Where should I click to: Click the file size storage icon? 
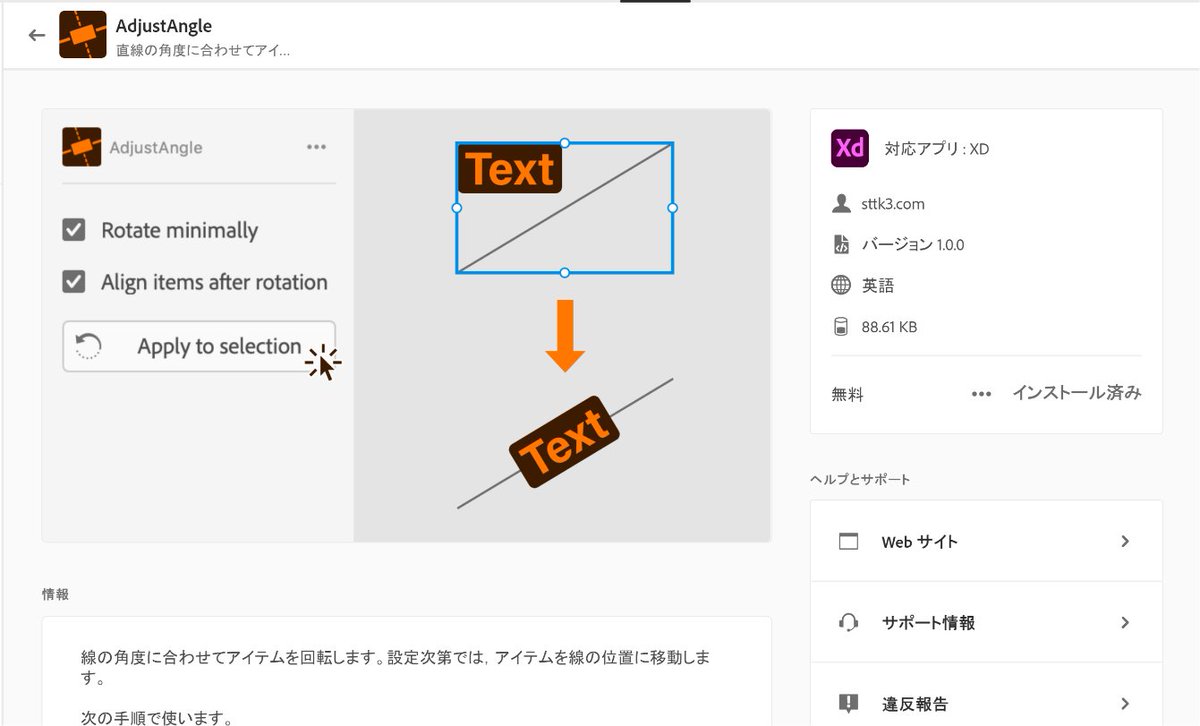[841, 326]
